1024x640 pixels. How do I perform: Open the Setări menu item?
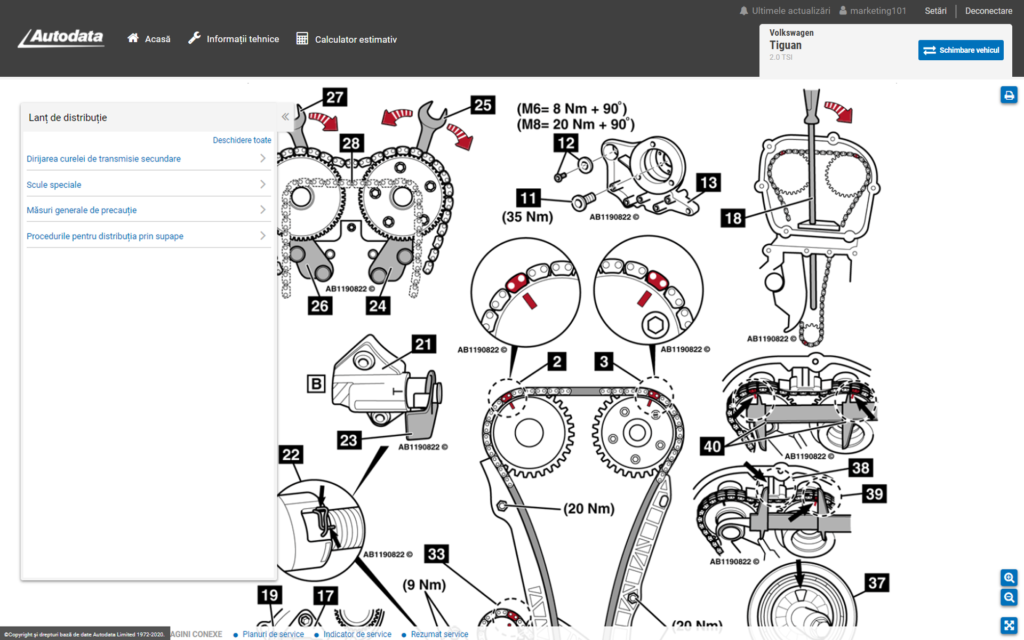pos(936,10)
